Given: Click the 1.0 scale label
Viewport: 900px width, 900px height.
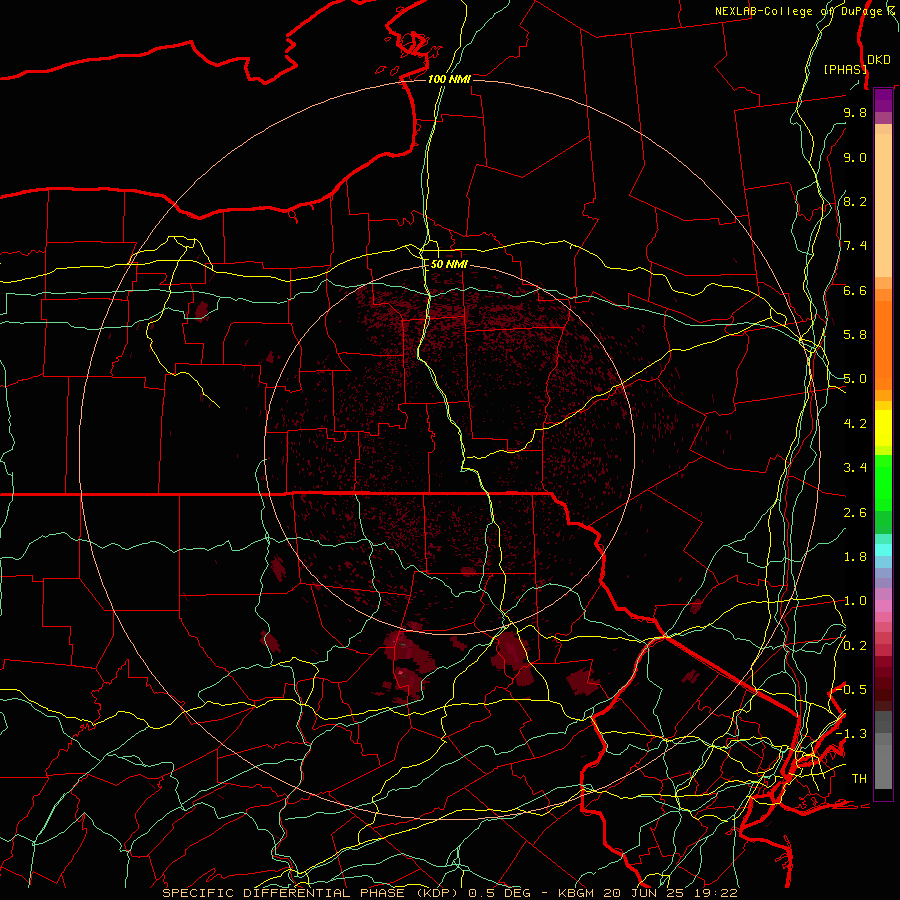Looking at the screenshot, I should click(x=855, y=601).
